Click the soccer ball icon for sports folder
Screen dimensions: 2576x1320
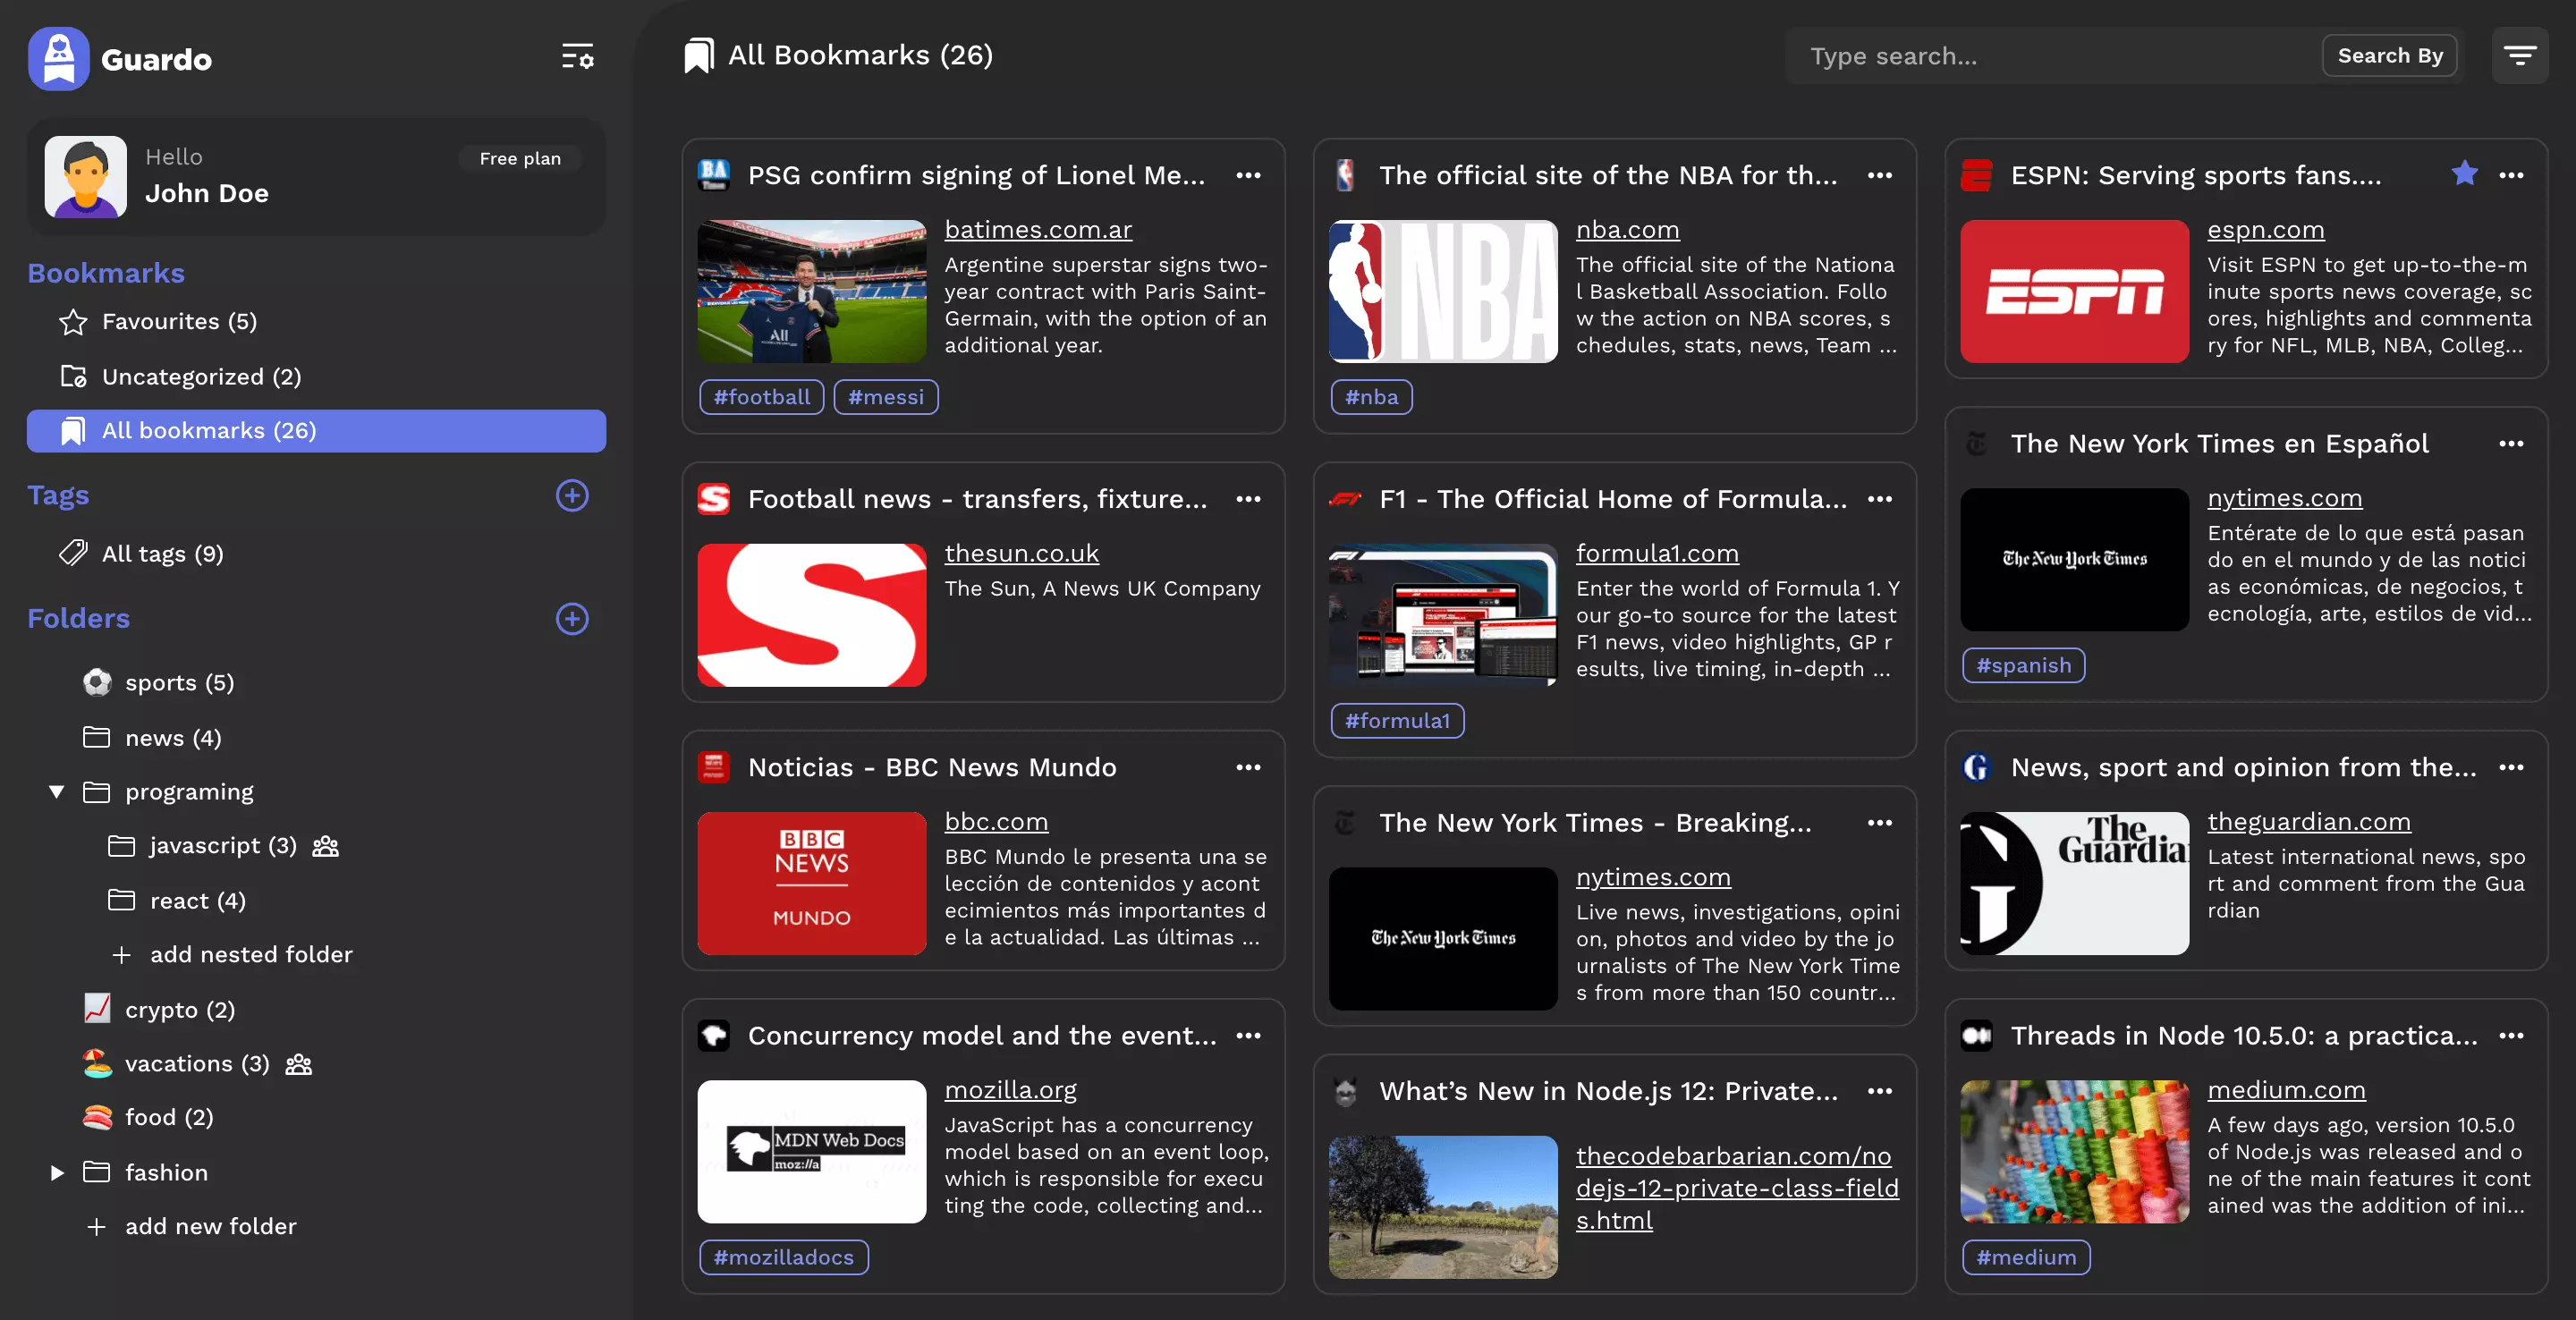(97, 682)
